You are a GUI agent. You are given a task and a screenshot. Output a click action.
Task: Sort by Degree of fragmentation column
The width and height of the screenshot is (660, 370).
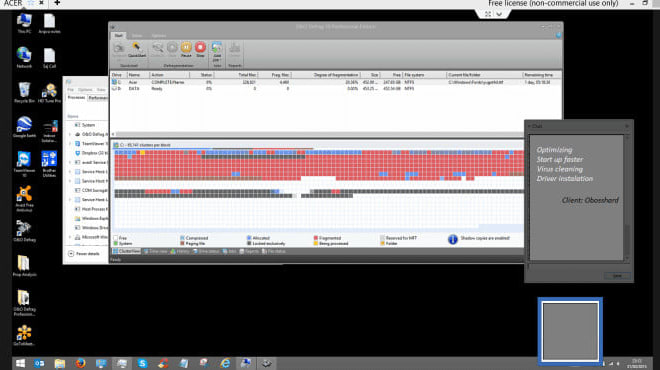[x=336, y=75]
